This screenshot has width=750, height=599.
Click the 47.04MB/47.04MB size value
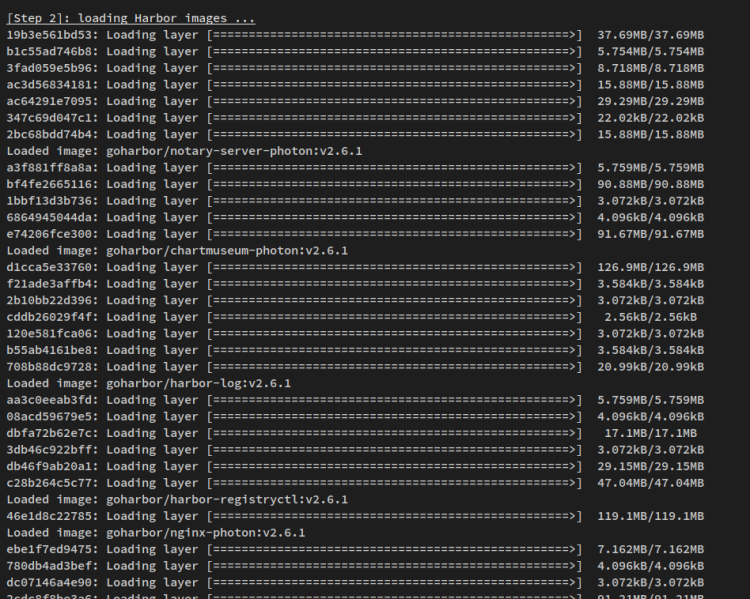651,483
